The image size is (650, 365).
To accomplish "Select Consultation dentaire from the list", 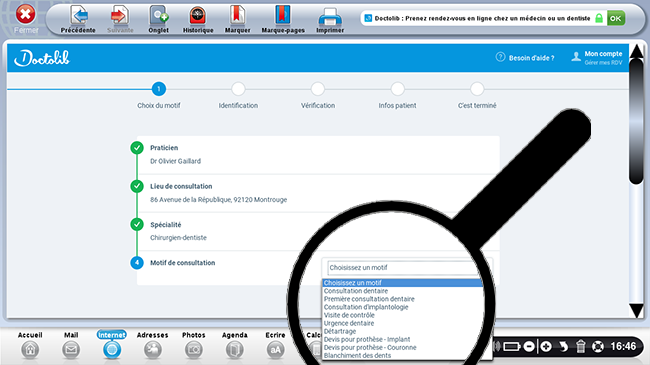I will (356, 291).
